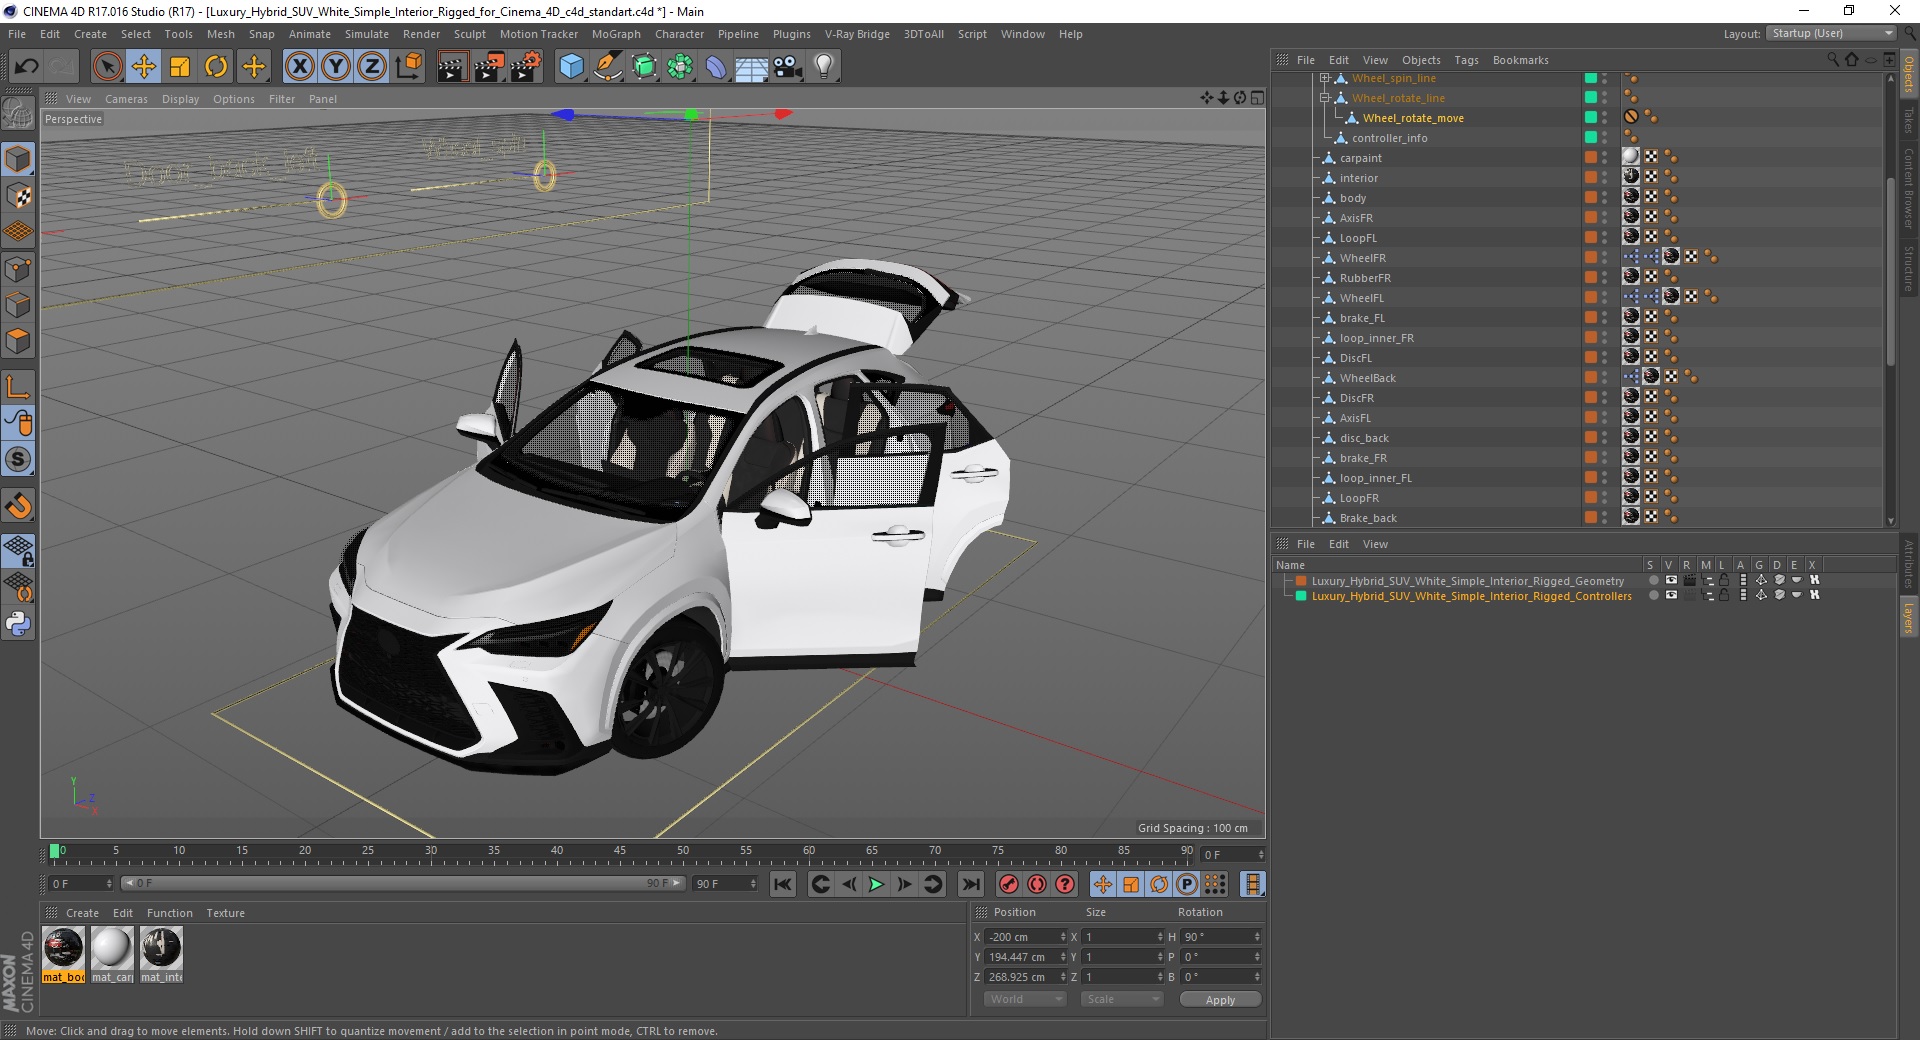The image size is (1920, 1040).
Task: Toggle visibility dots of interior object
Action: [1605, 178]
